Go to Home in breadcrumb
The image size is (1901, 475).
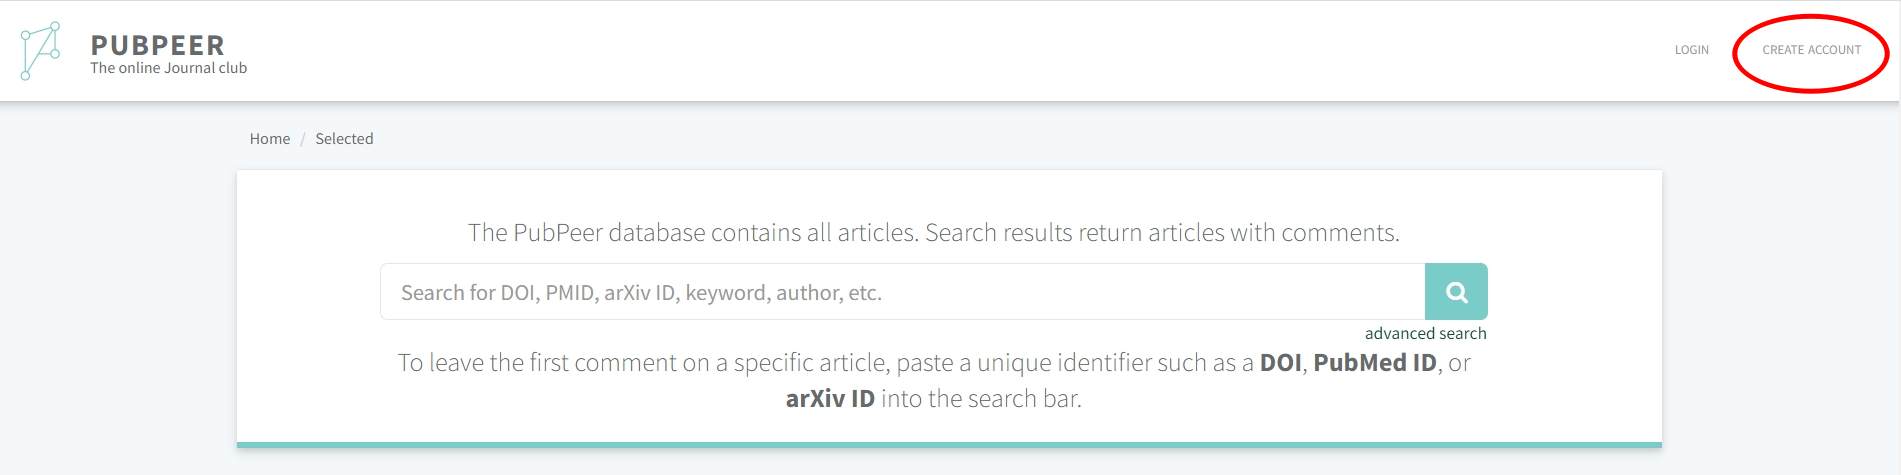pyautogui.click(x=270, y=139)
